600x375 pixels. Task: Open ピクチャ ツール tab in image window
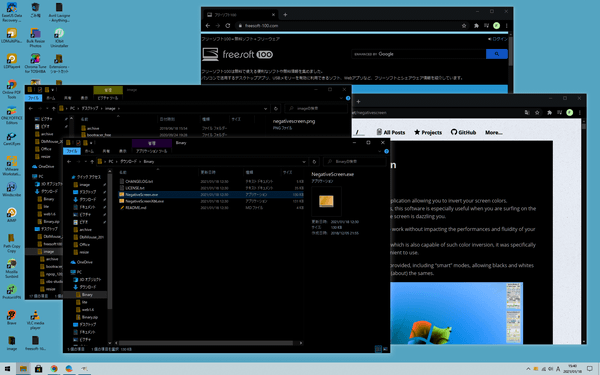(x=108, y=98)
